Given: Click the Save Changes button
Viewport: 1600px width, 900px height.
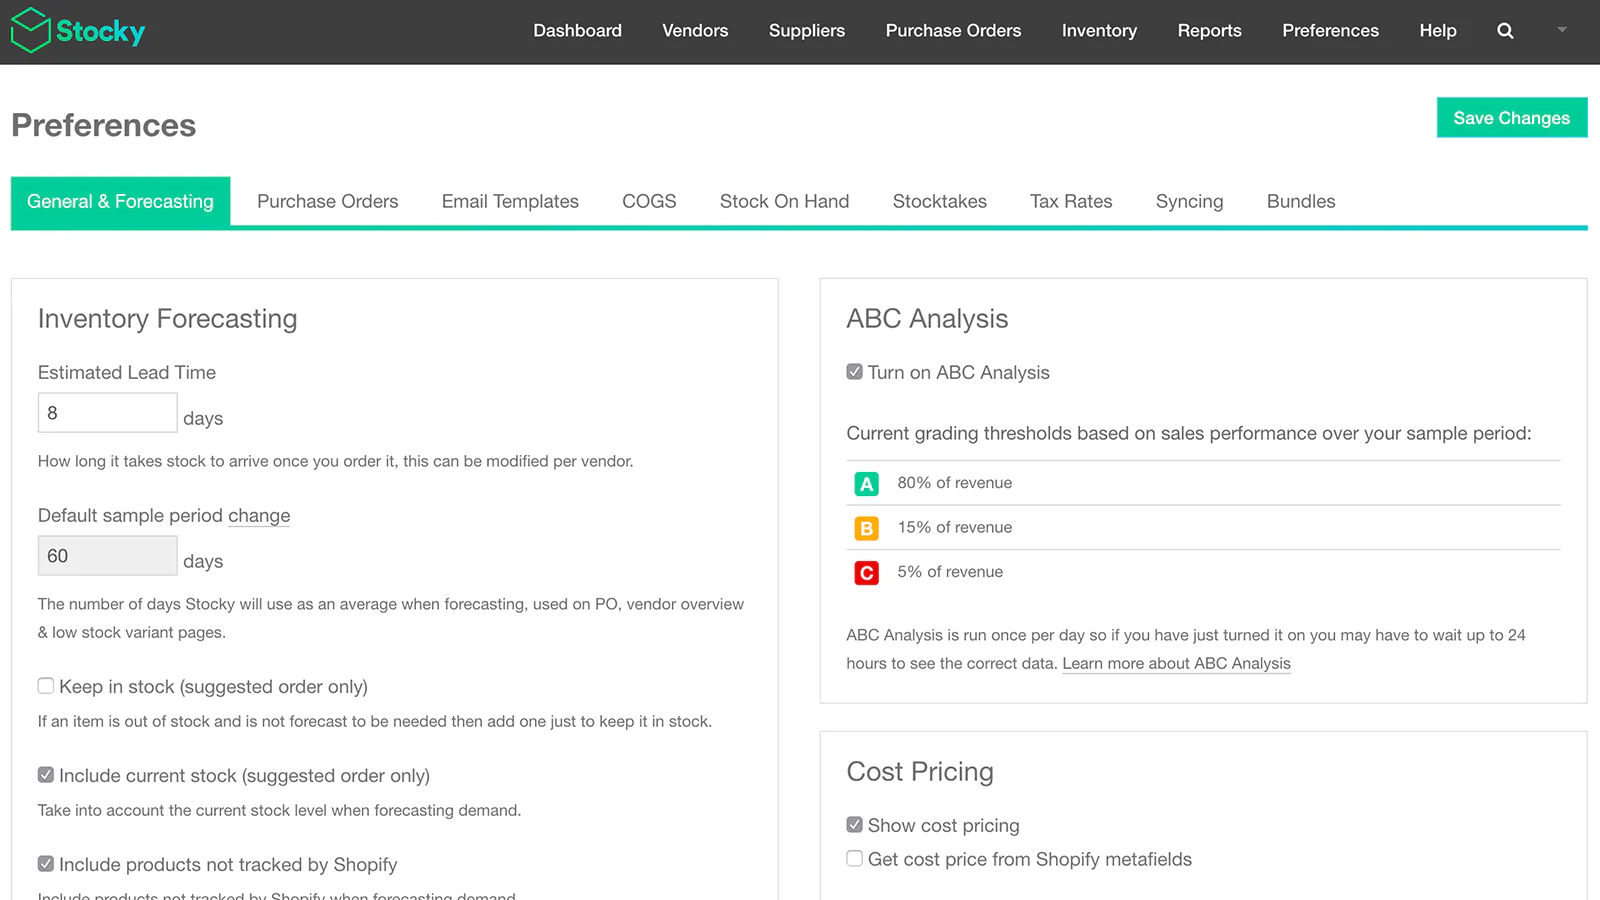Looking at the screenshot, I should tap(1511, 118).
